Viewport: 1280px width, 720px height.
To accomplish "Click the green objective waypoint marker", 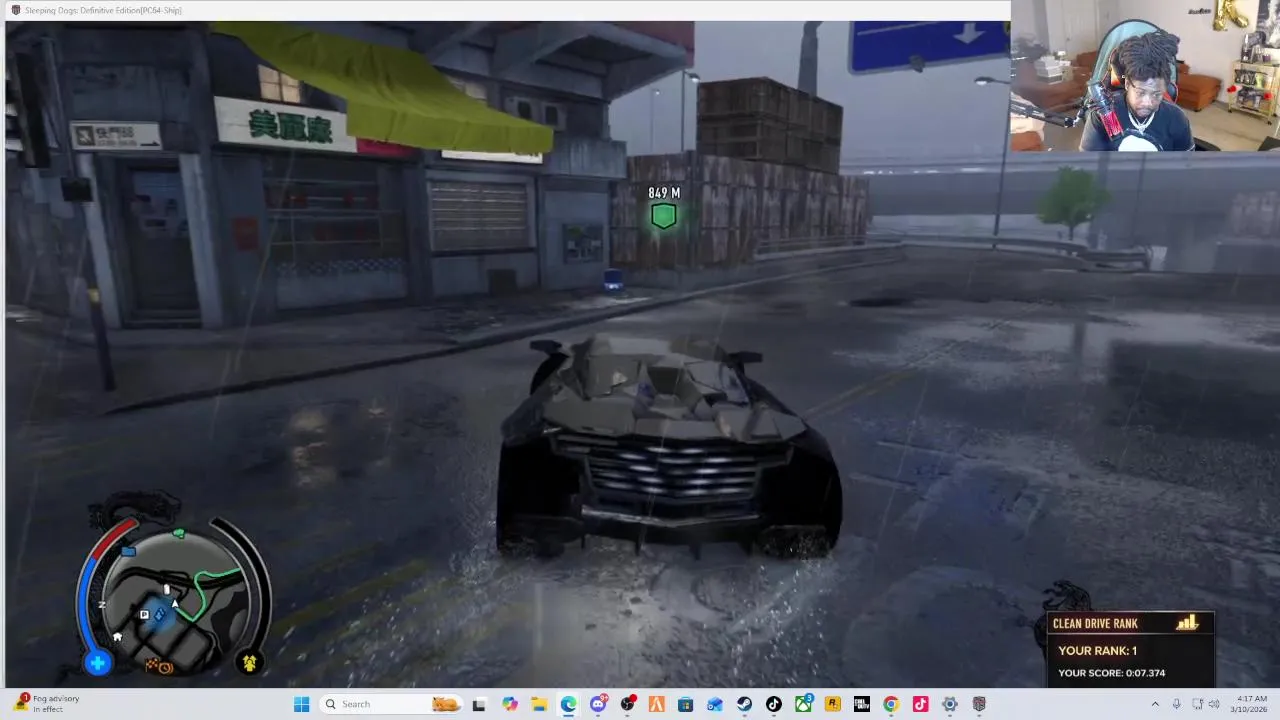I will (663, 215).
